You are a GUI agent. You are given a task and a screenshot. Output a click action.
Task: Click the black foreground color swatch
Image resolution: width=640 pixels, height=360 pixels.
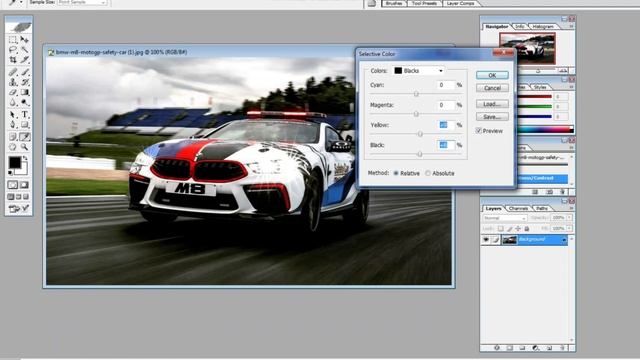(14, 162)
